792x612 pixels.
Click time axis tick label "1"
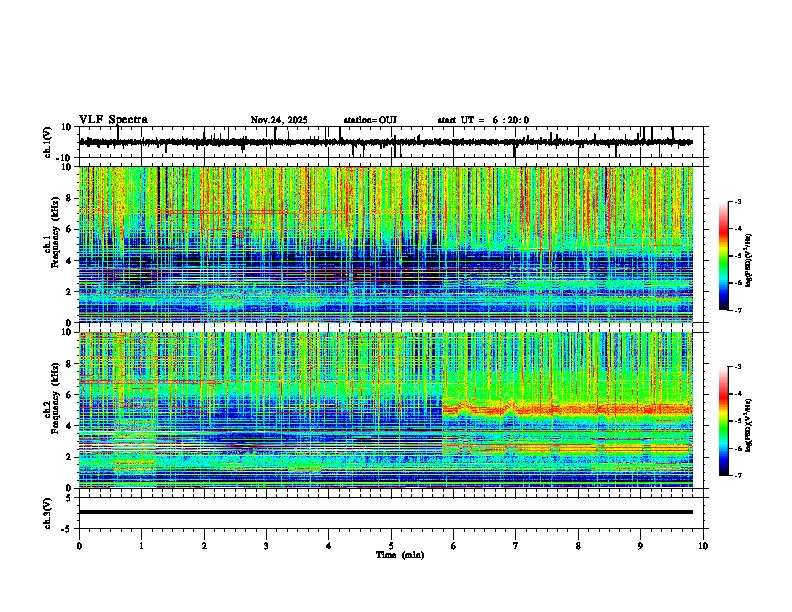point(141,546)
